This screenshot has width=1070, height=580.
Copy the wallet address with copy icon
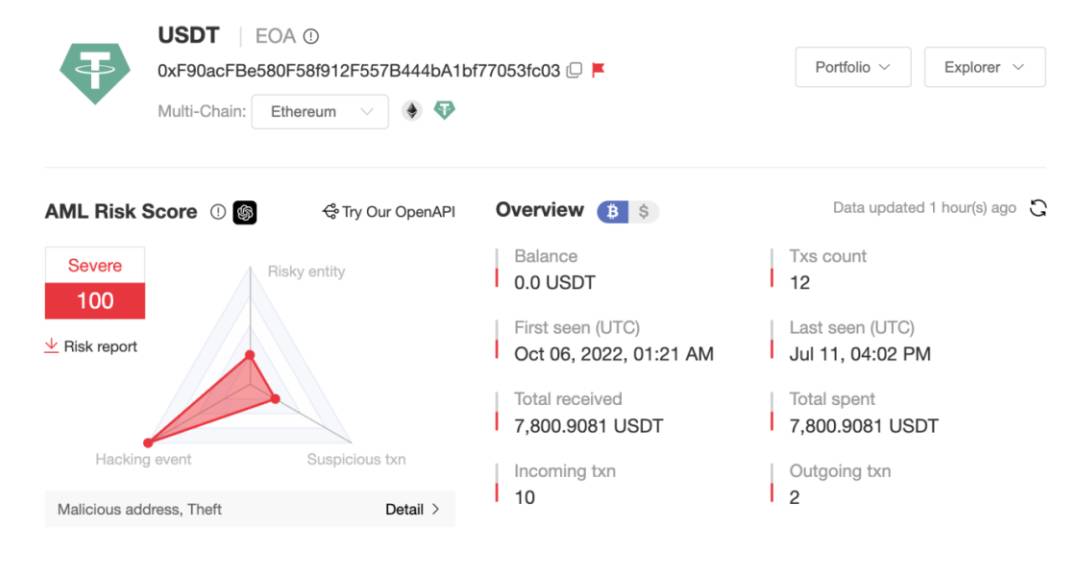pos(575,70)
